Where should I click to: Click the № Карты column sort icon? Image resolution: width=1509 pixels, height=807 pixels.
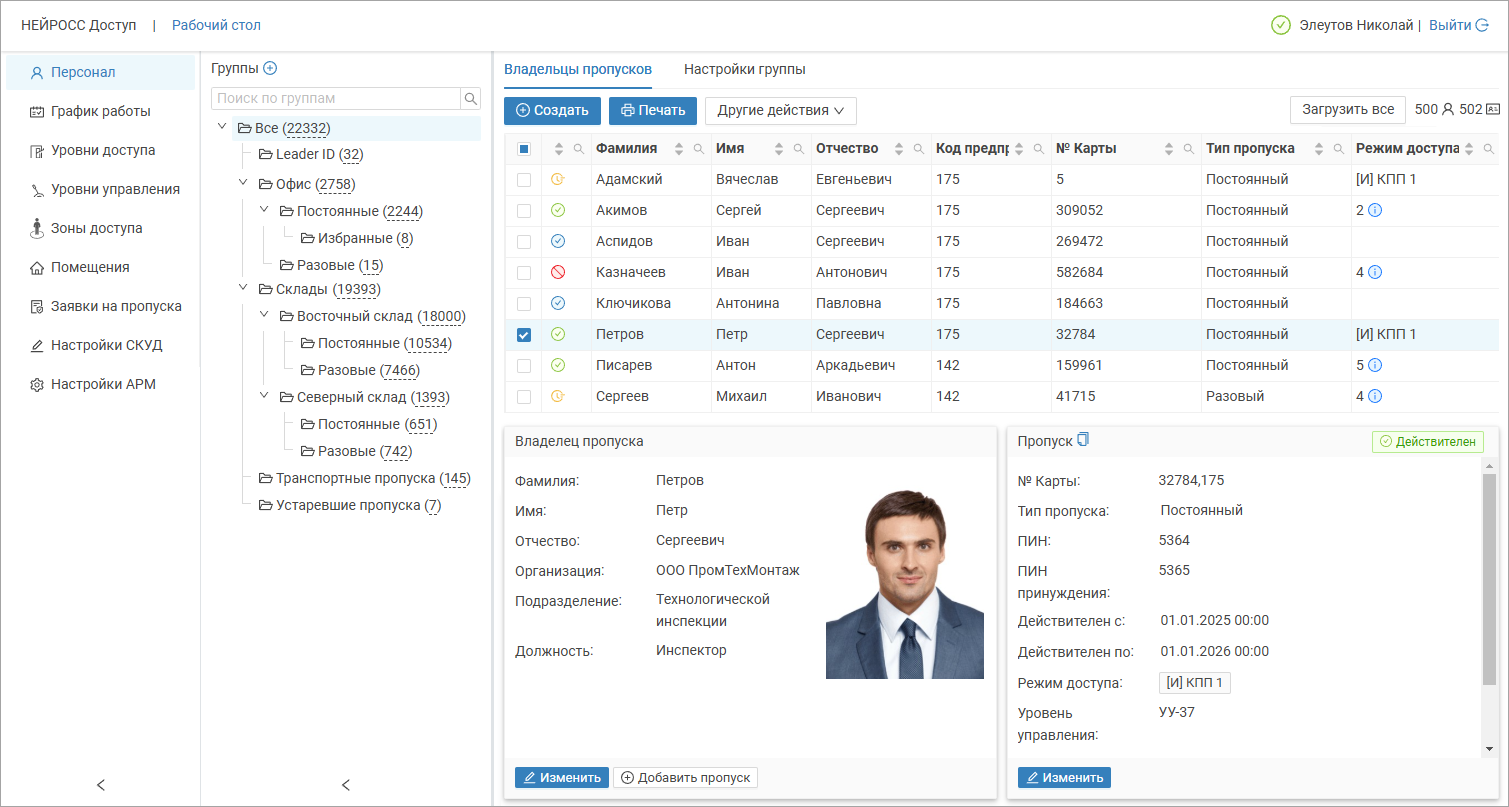1169,149
